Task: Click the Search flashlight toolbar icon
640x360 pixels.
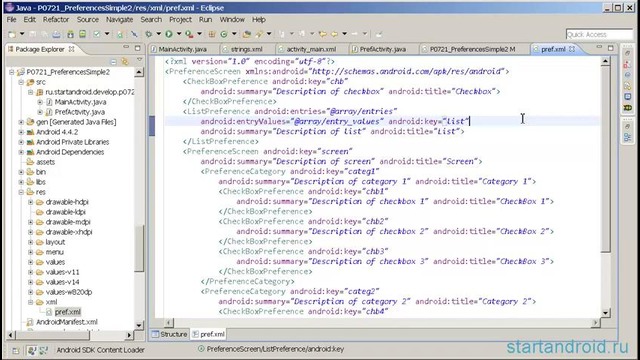Action: [259, 34]
